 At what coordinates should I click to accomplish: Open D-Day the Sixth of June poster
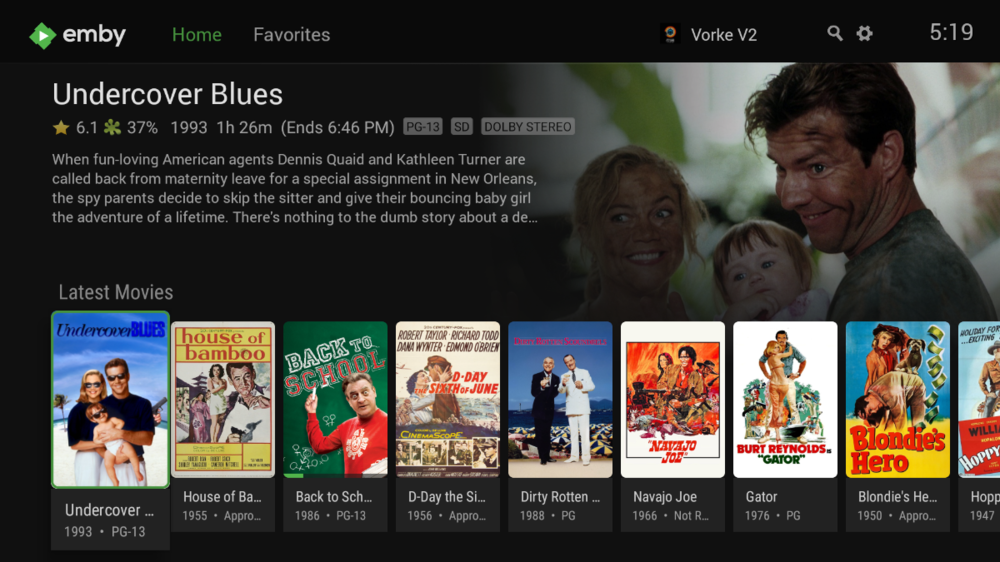pos(448,399)
